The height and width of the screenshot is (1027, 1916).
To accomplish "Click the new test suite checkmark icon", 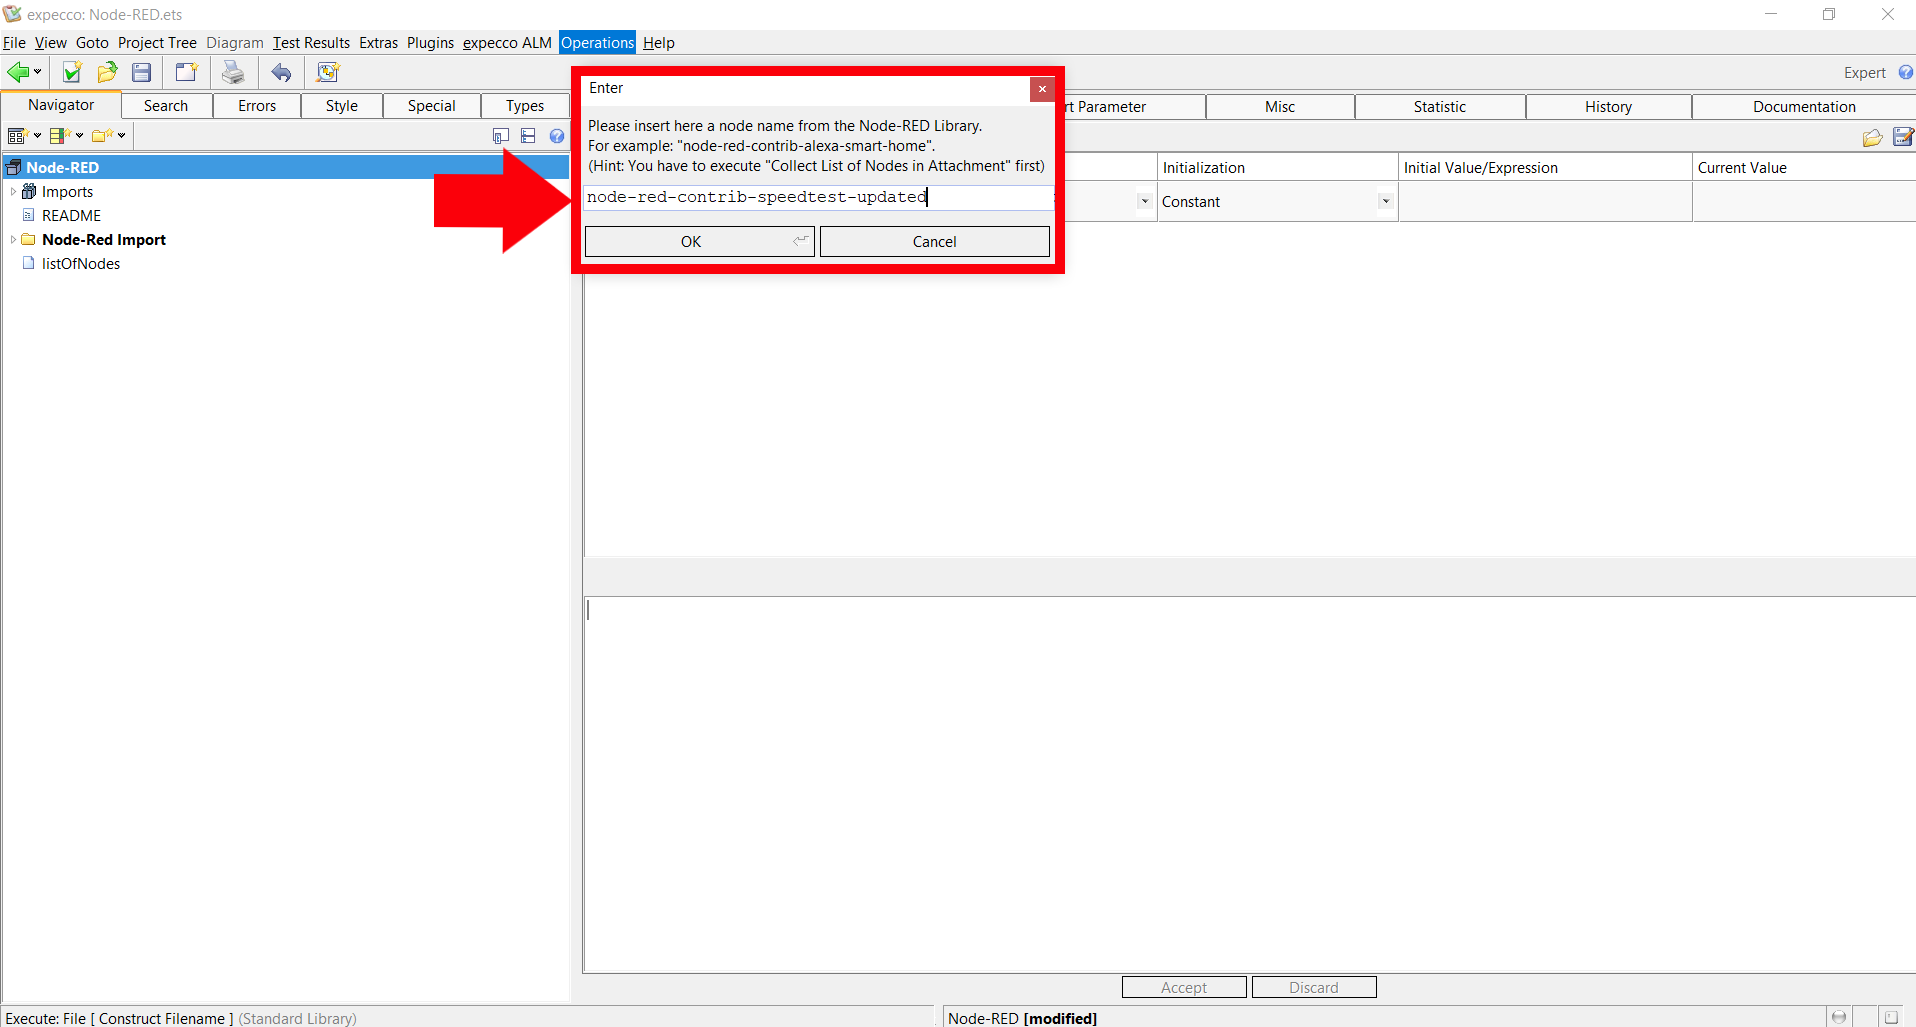I will point(72,72).
